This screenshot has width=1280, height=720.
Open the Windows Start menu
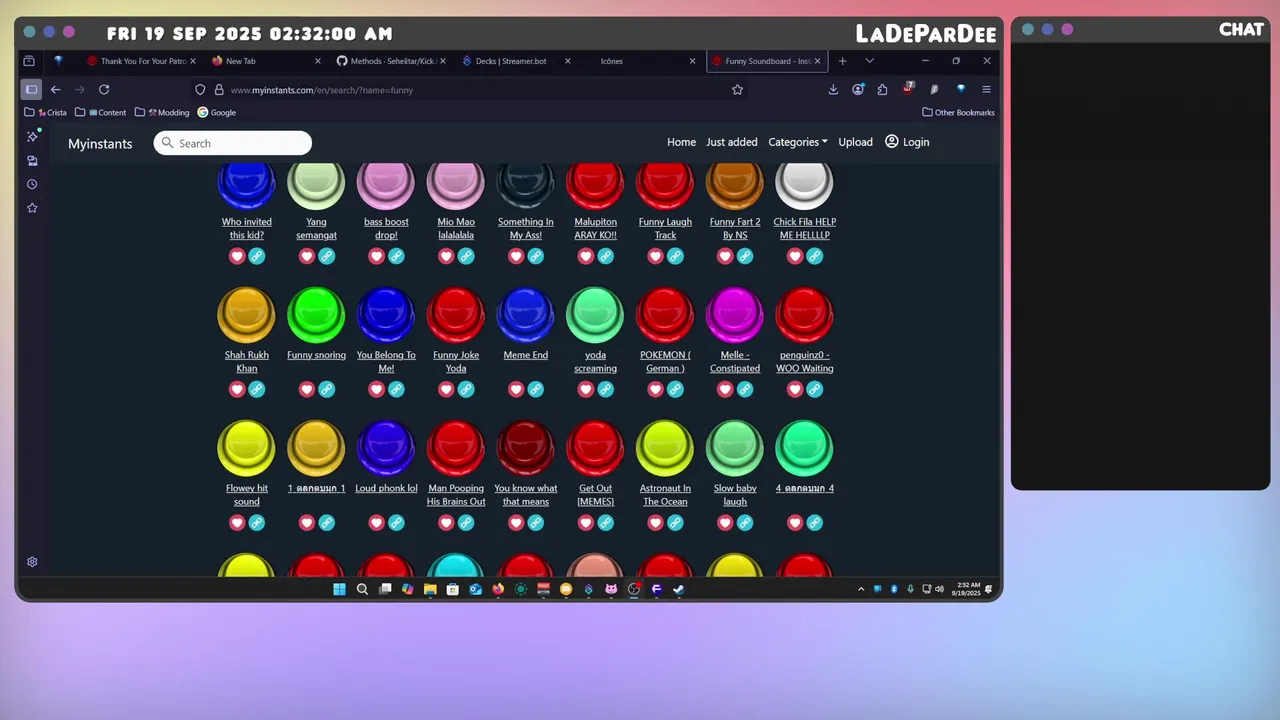tap(339, 589)
